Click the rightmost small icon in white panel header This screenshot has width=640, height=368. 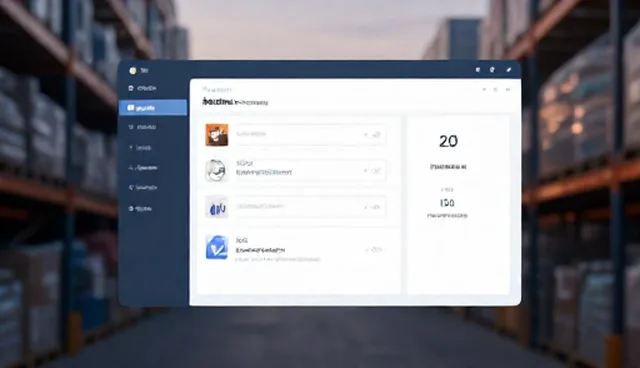(x=508, y=89)
